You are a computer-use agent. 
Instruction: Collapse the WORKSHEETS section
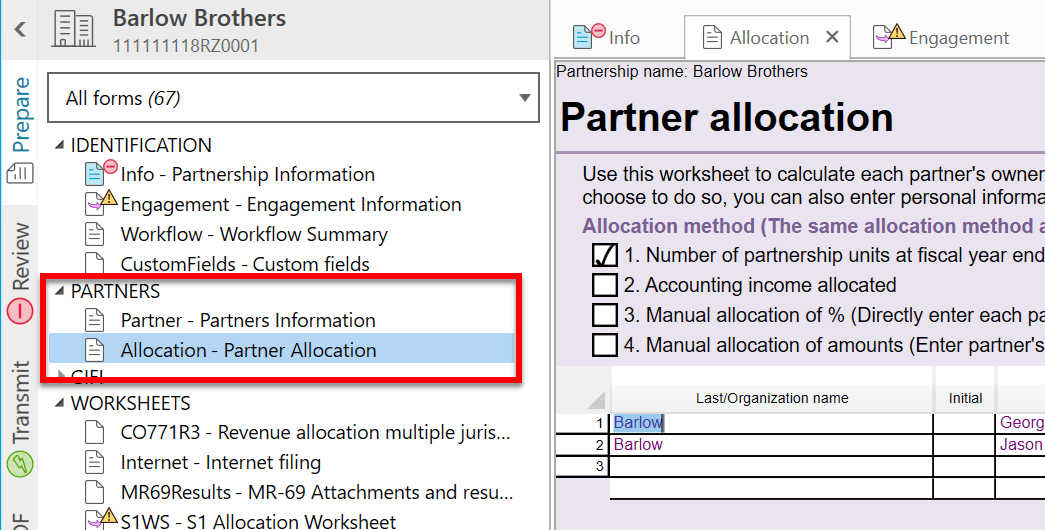(x=60, y=403)
